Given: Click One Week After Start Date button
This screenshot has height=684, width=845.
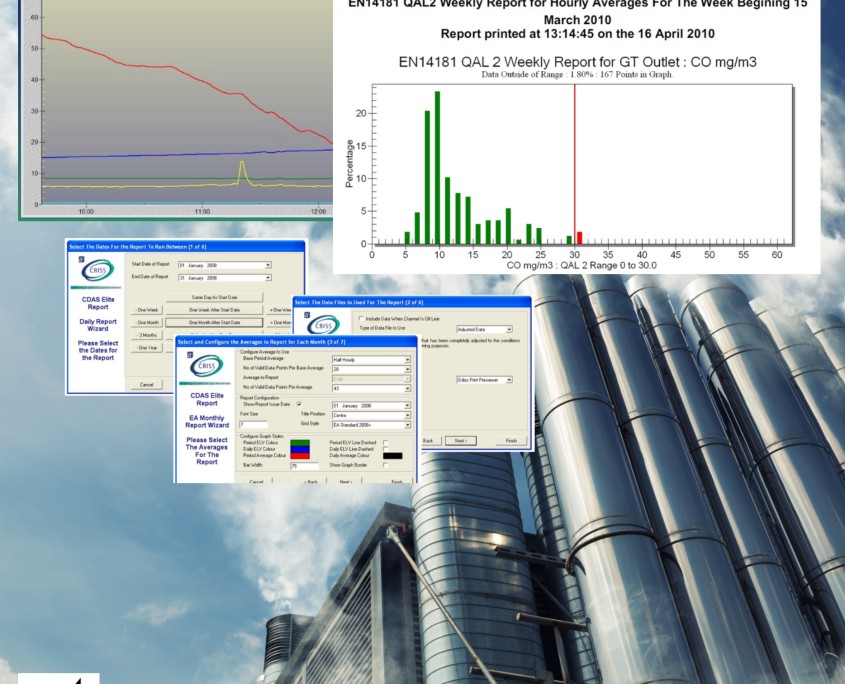Looking at the screenshot, I should [x=214, y=310].
